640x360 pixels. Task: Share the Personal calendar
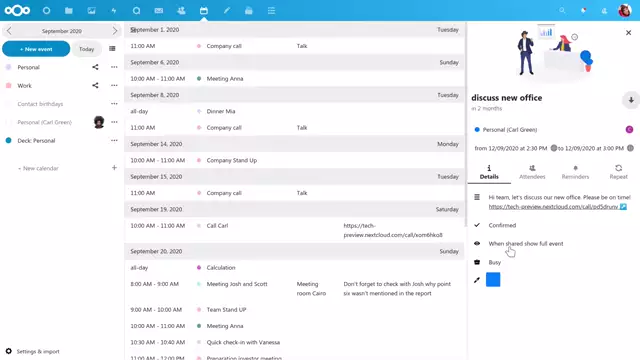[95, 67]
